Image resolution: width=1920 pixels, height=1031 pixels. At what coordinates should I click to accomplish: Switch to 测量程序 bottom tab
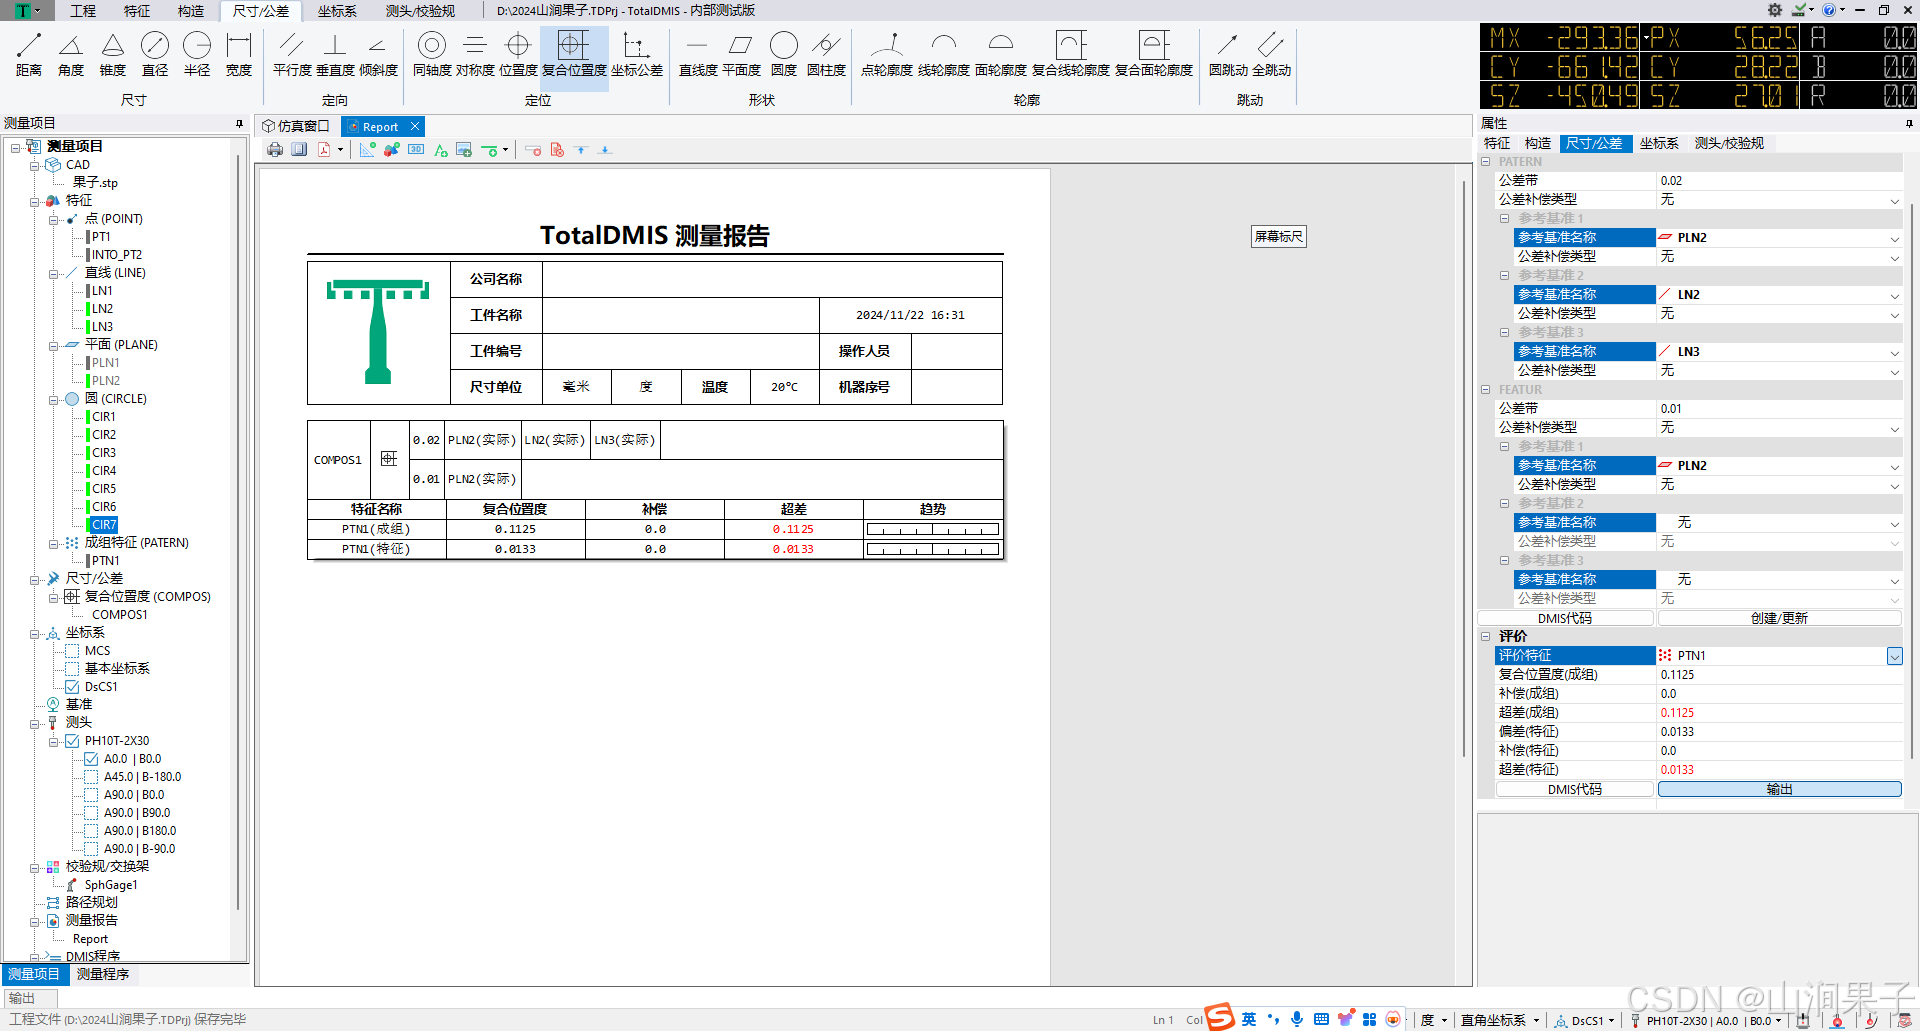point(103,974)
